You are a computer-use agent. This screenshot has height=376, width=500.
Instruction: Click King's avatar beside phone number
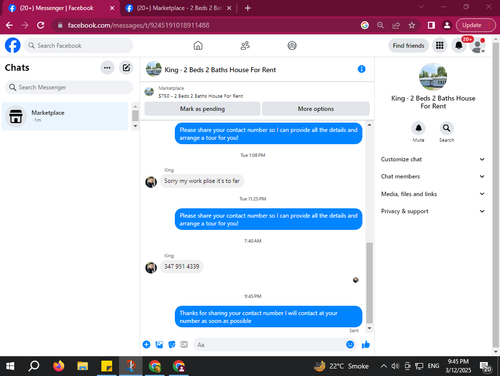(x=151, y=267)
